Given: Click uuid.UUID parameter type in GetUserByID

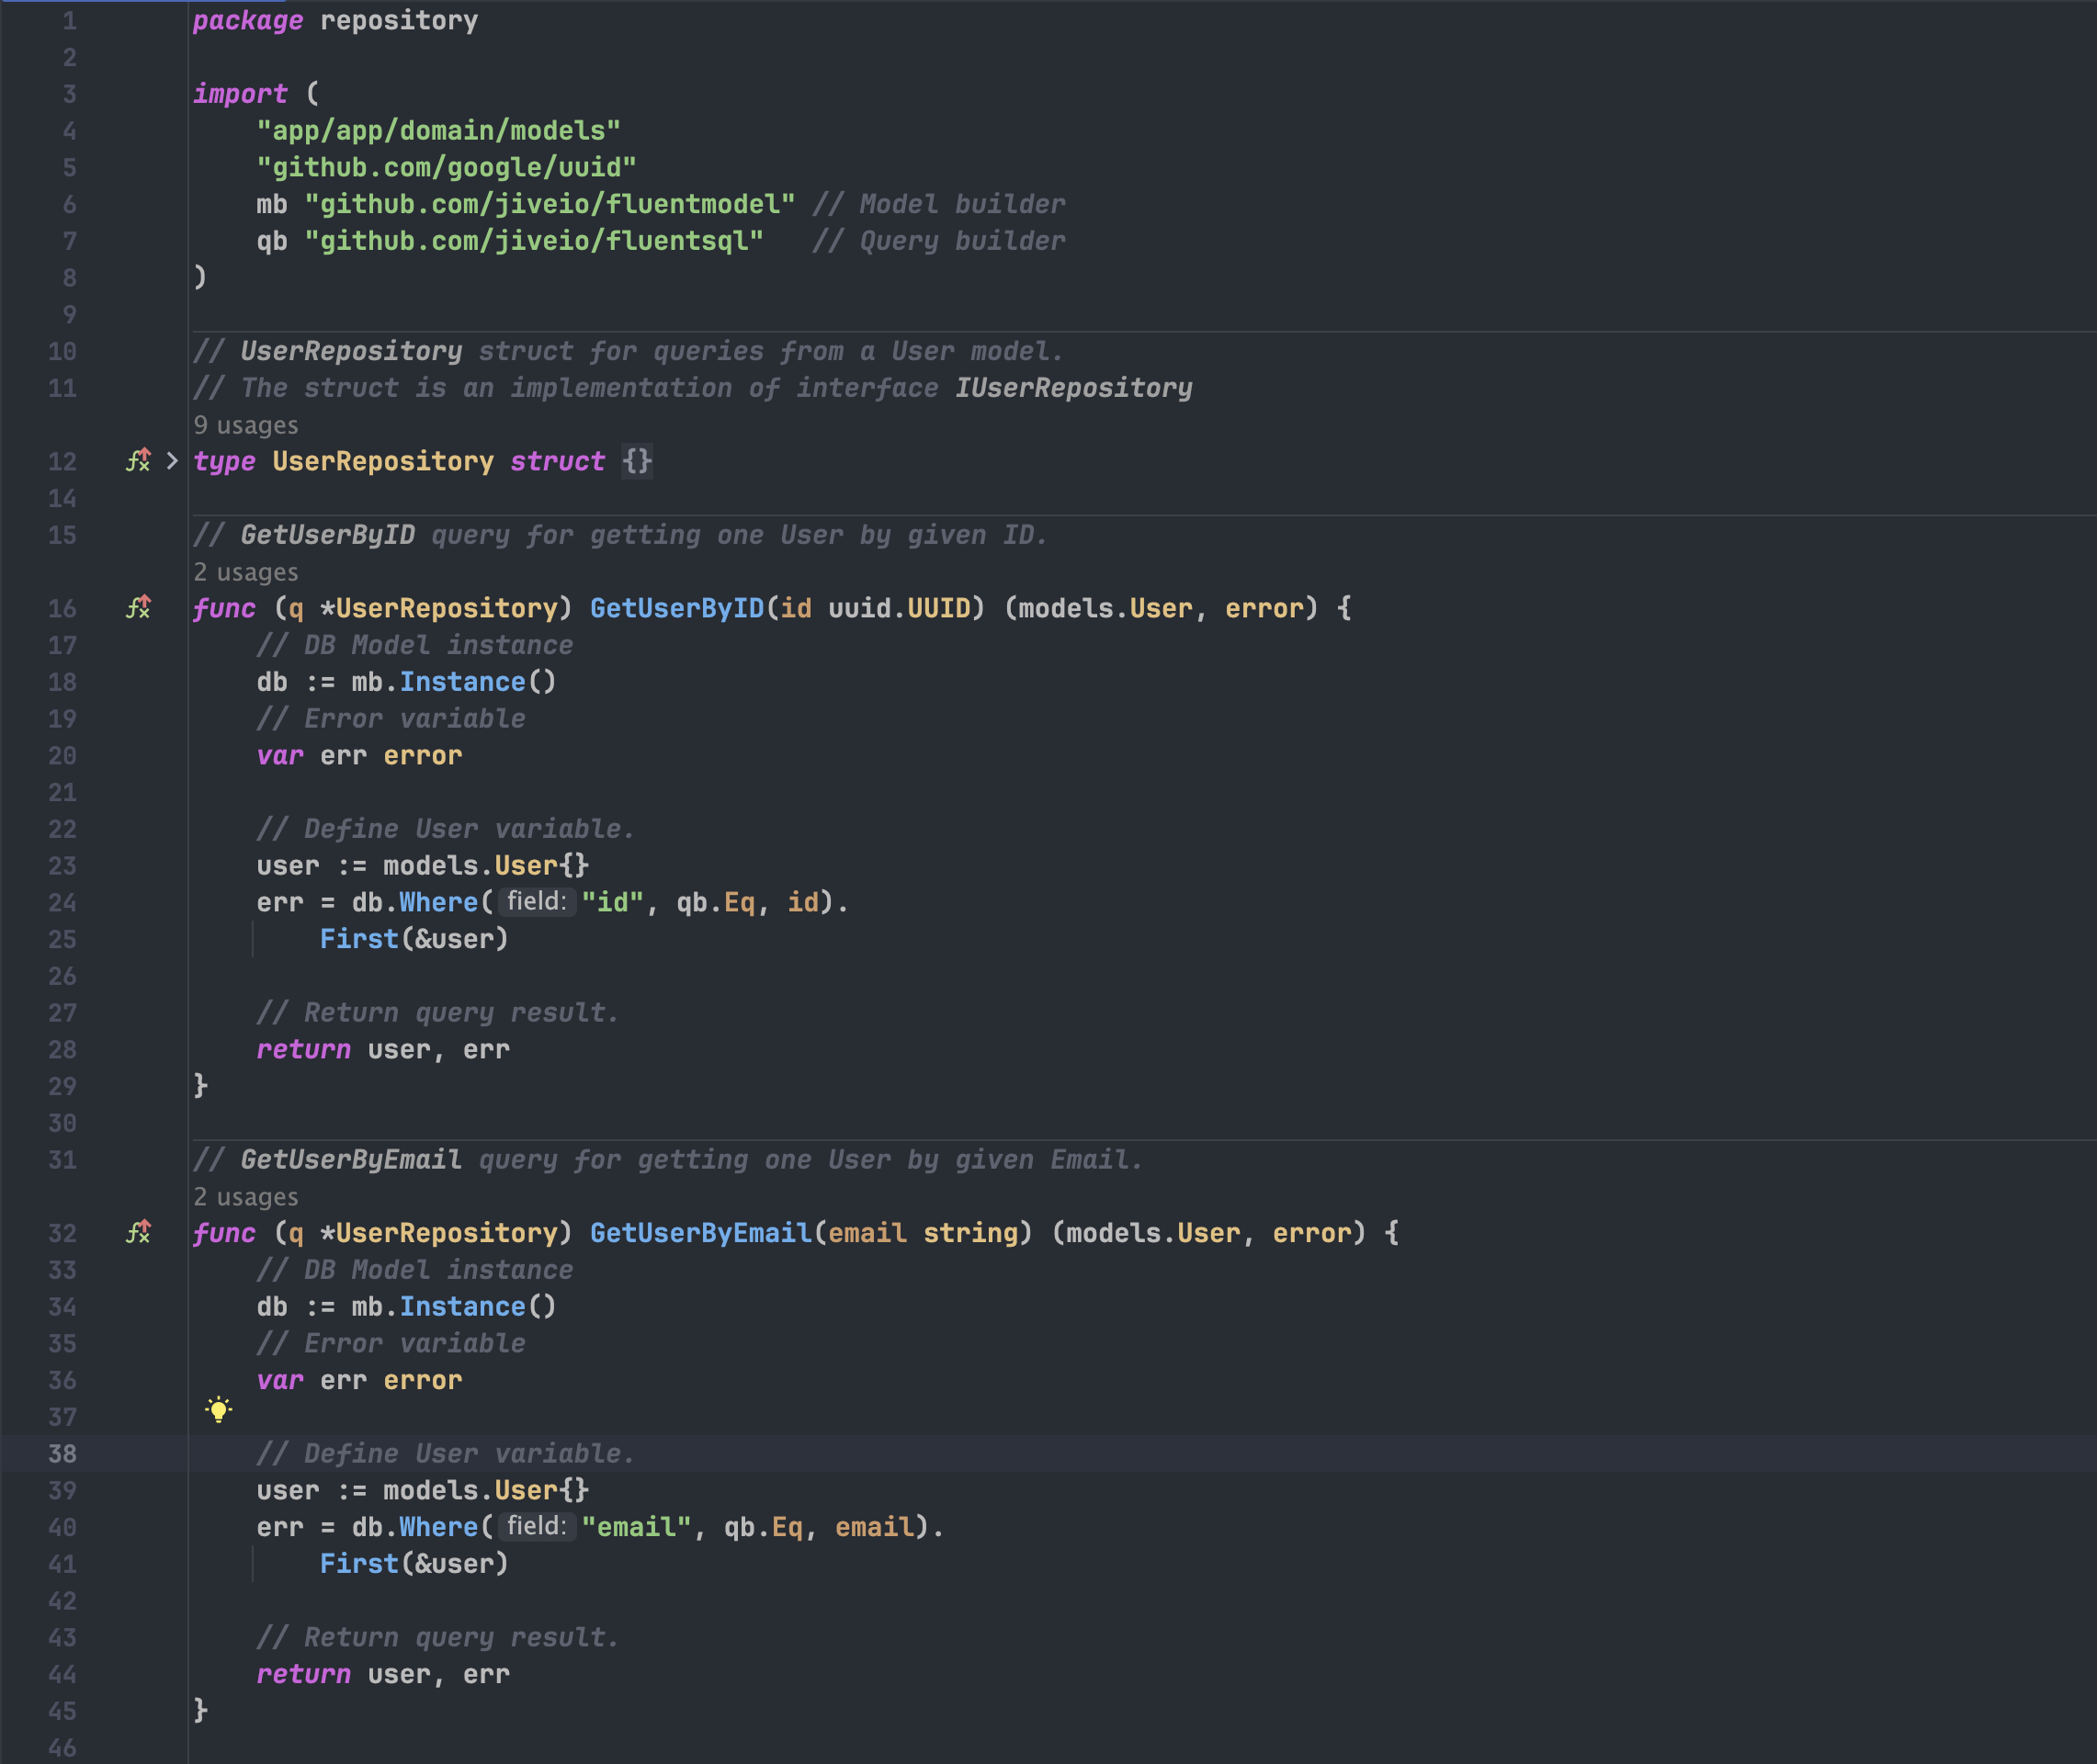Looking at the screenshot, I should [x=900, y=608].
